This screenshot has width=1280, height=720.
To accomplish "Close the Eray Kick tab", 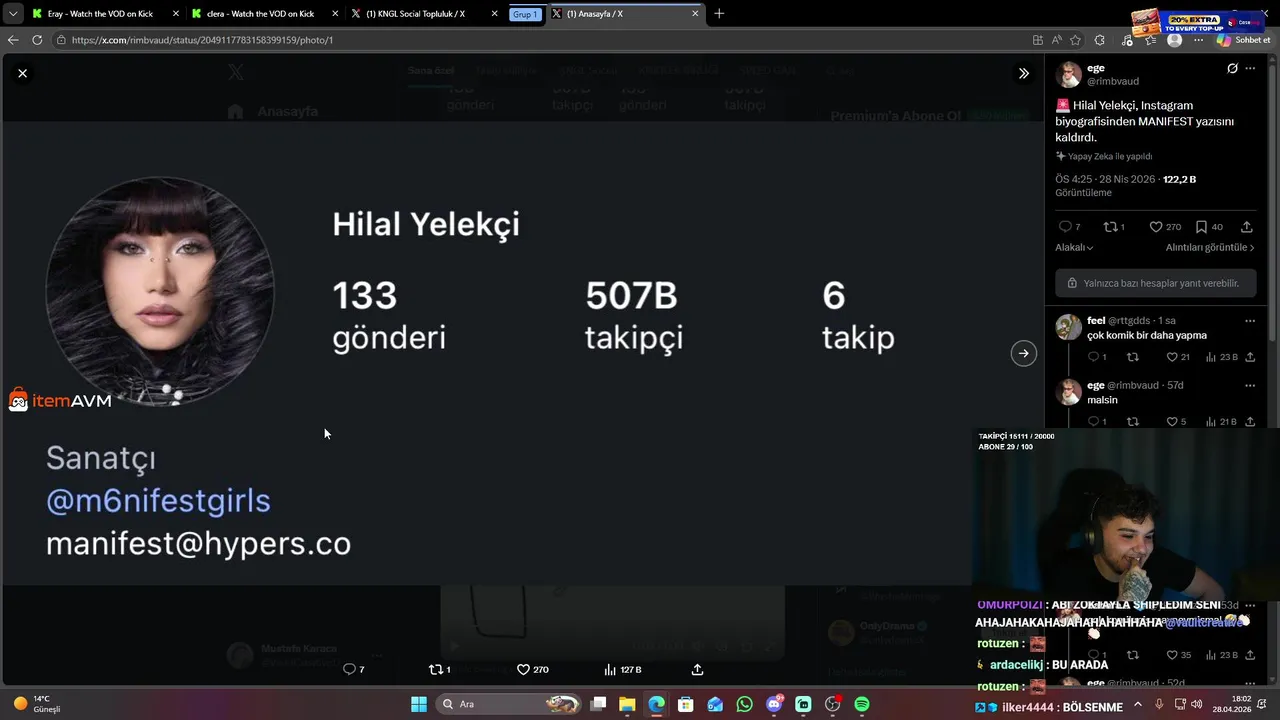I will coord(176,14).
